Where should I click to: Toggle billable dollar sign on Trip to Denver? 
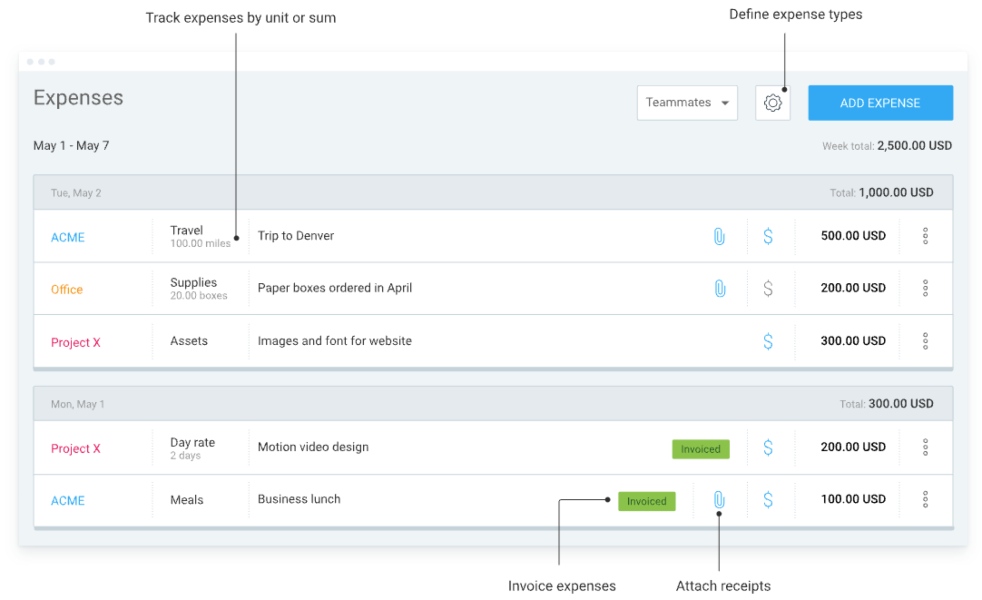(x=768, y=236)
